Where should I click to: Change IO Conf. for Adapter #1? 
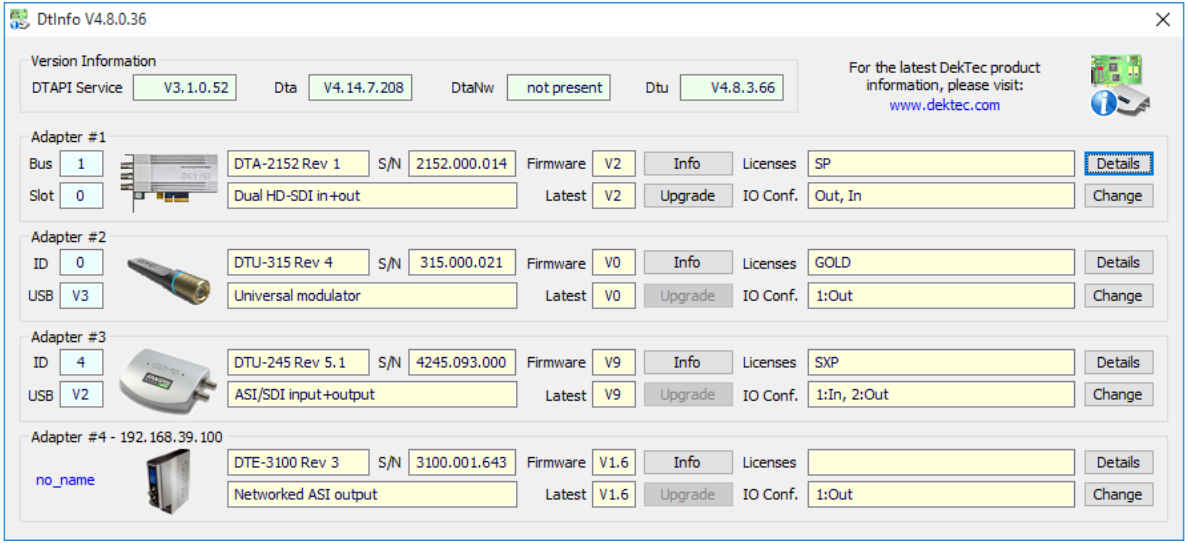tap(1118, 195)
